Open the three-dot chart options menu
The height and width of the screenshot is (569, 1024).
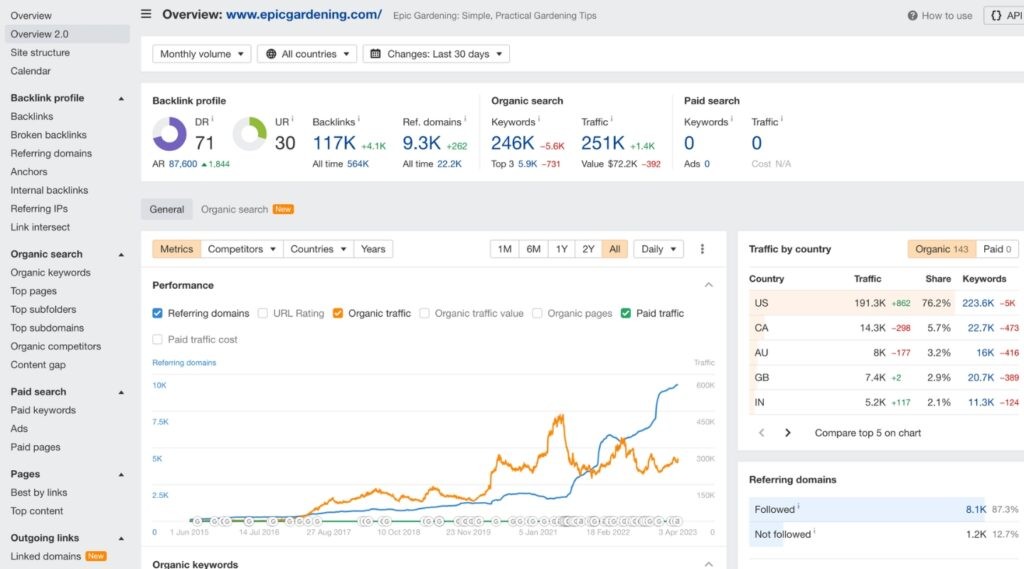tap(702, 249)
